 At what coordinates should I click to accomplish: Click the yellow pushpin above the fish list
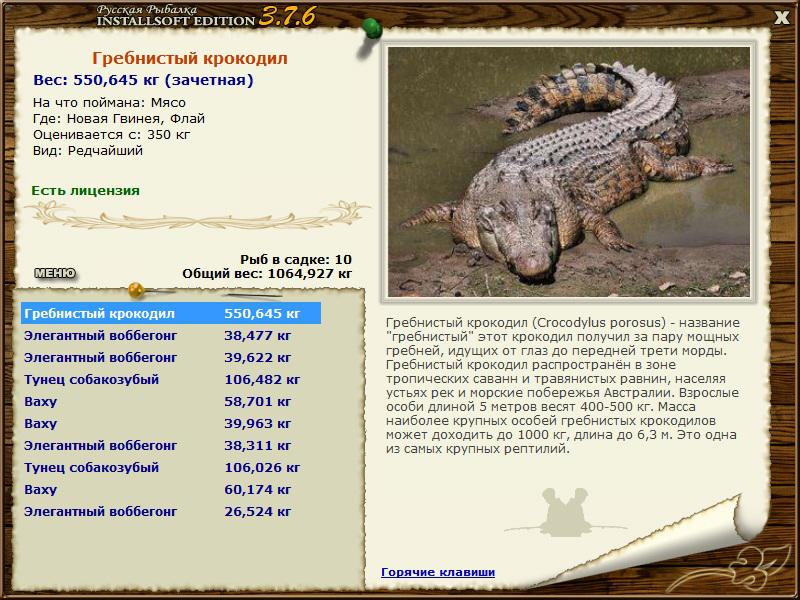pyautogui.click(x=136, y=290)
